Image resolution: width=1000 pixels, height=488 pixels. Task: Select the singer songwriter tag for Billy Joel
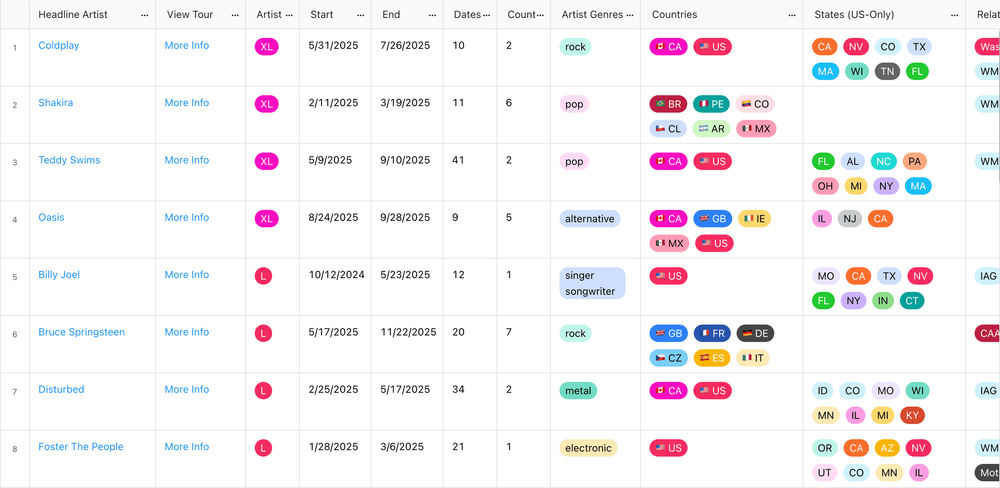tap(592, 283)
